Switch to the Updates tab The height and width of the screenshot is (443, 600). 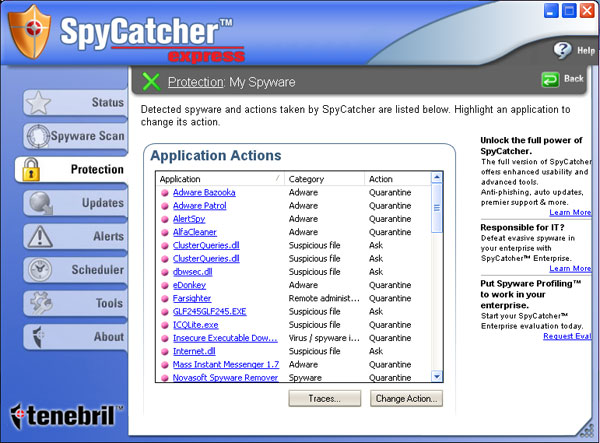click(75, 203)
